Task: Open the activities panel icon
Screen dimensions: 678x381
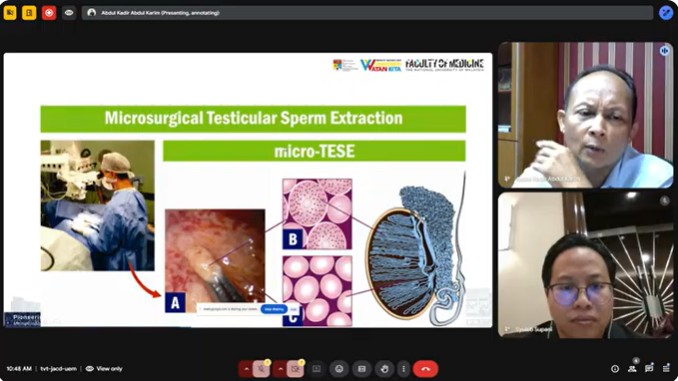Action: (666, 369)
